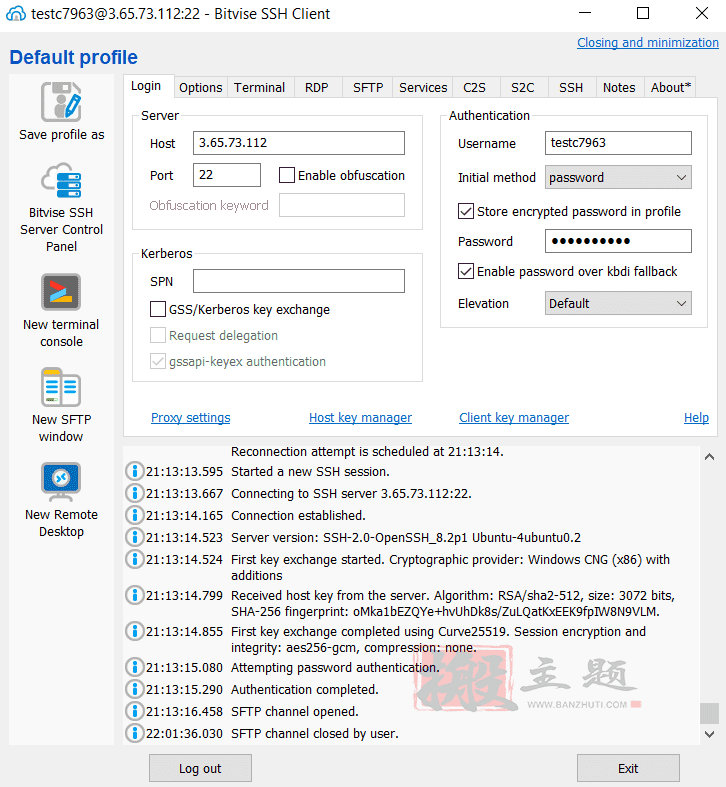The image size is (726, 787).
Task: Click into the Host input field
Action: (x=298, y=143)
